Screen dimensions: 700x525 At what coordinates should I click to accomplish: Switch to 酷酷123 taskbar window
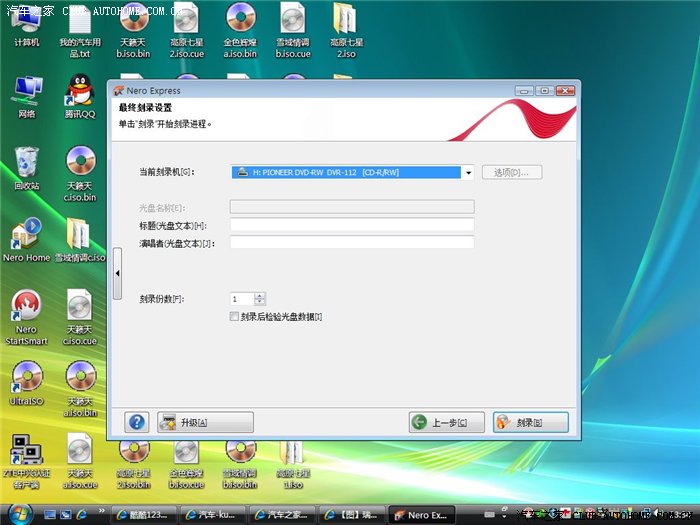143,515
